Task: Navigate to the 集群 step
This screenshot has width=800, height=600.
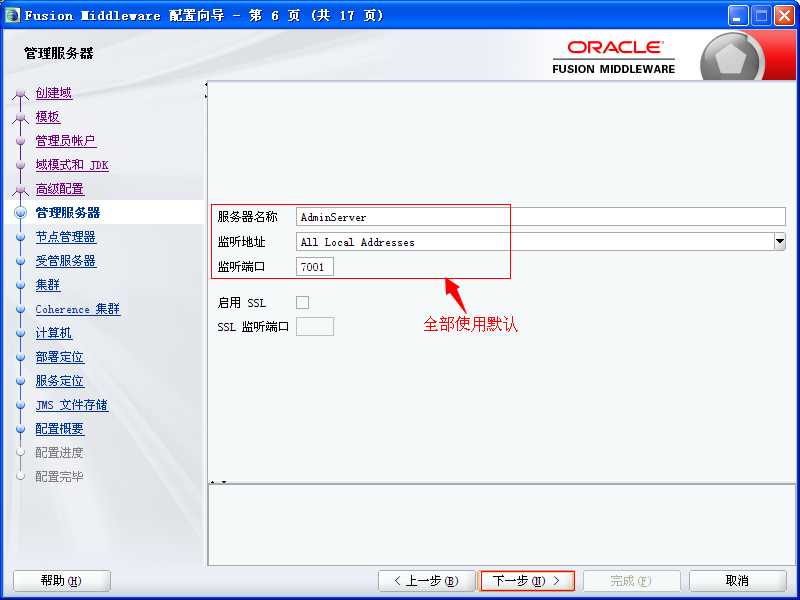Action: click(48, 285)
